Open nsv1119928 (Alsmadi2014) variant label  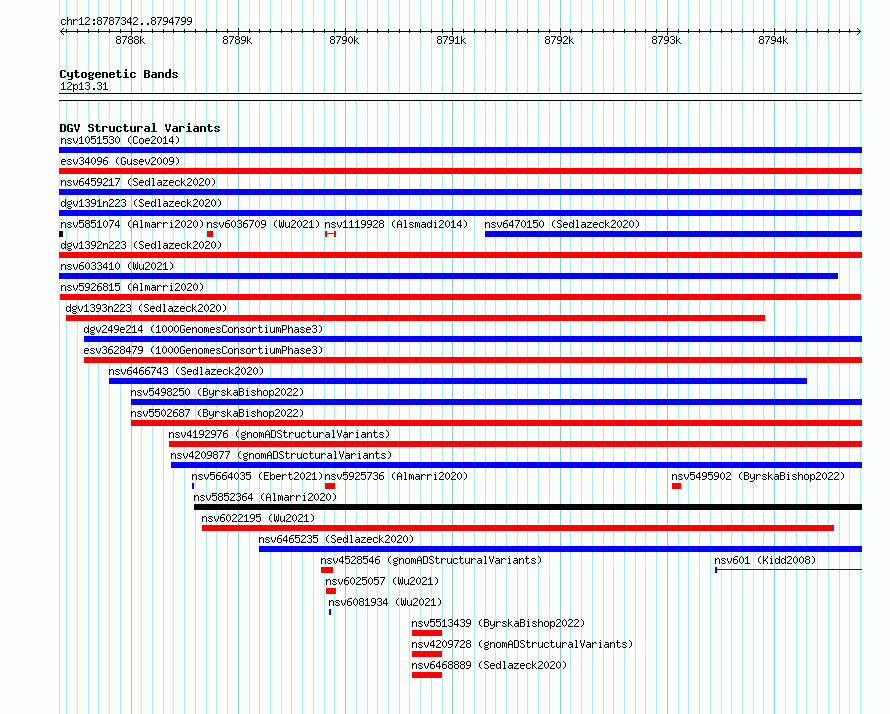tap(396, 224)
